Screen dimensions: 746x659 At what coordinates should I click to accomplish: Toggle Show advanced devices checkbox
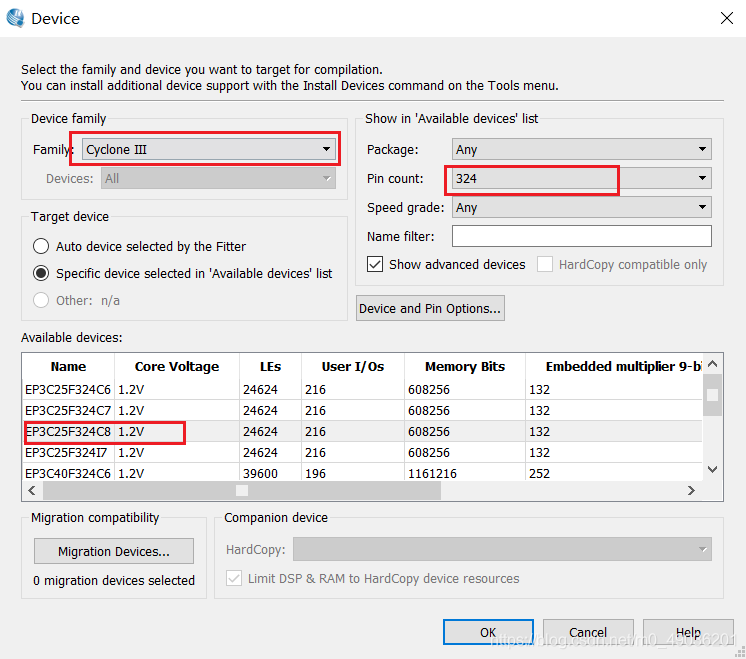[375, 264]
